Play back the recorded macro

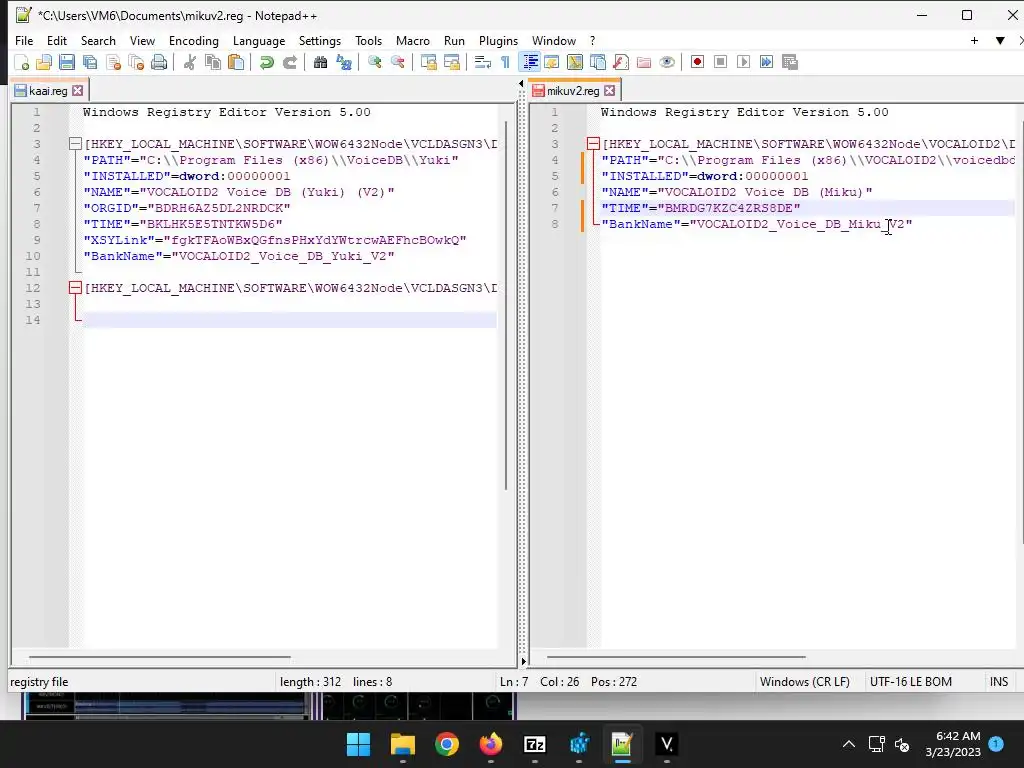click(x=743, y=62)
